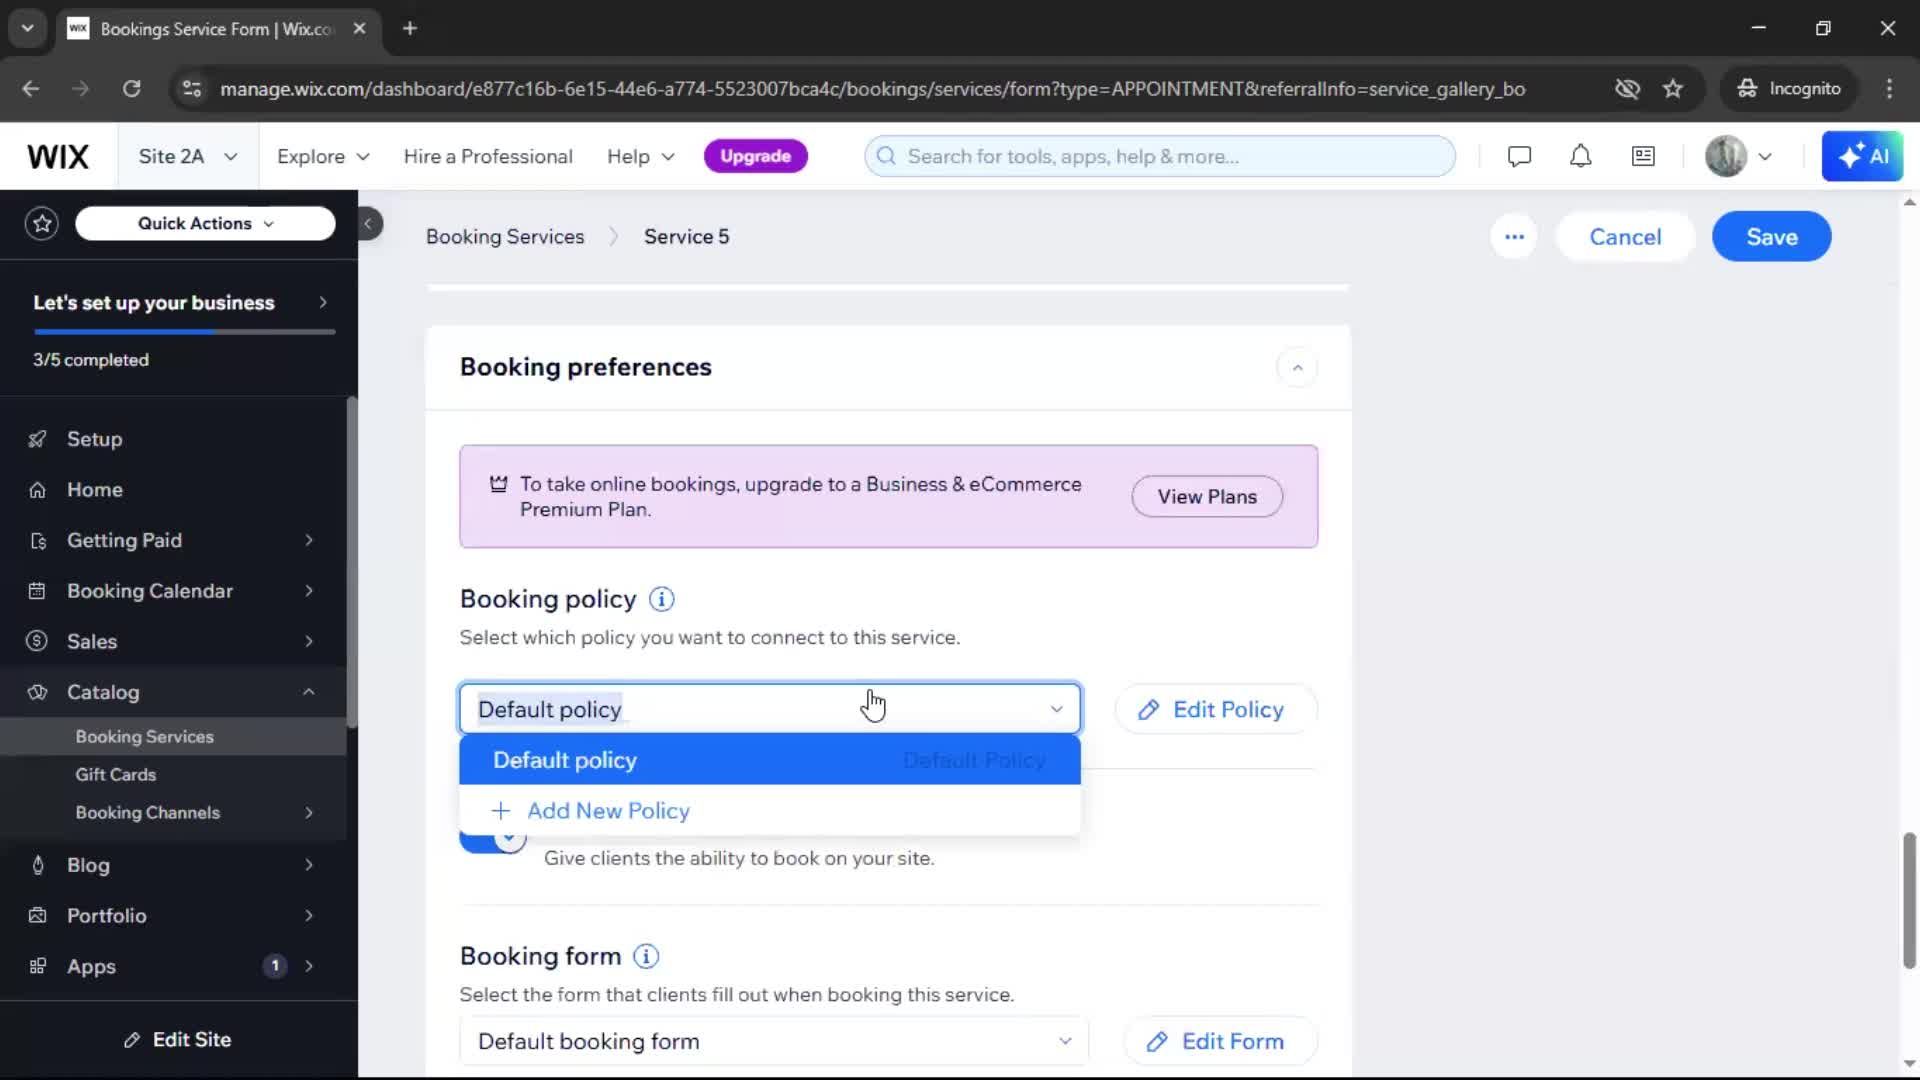Click the Upgrade button
The width and height of the screenshot is (1920, 1080).
(x=756, y=156)
